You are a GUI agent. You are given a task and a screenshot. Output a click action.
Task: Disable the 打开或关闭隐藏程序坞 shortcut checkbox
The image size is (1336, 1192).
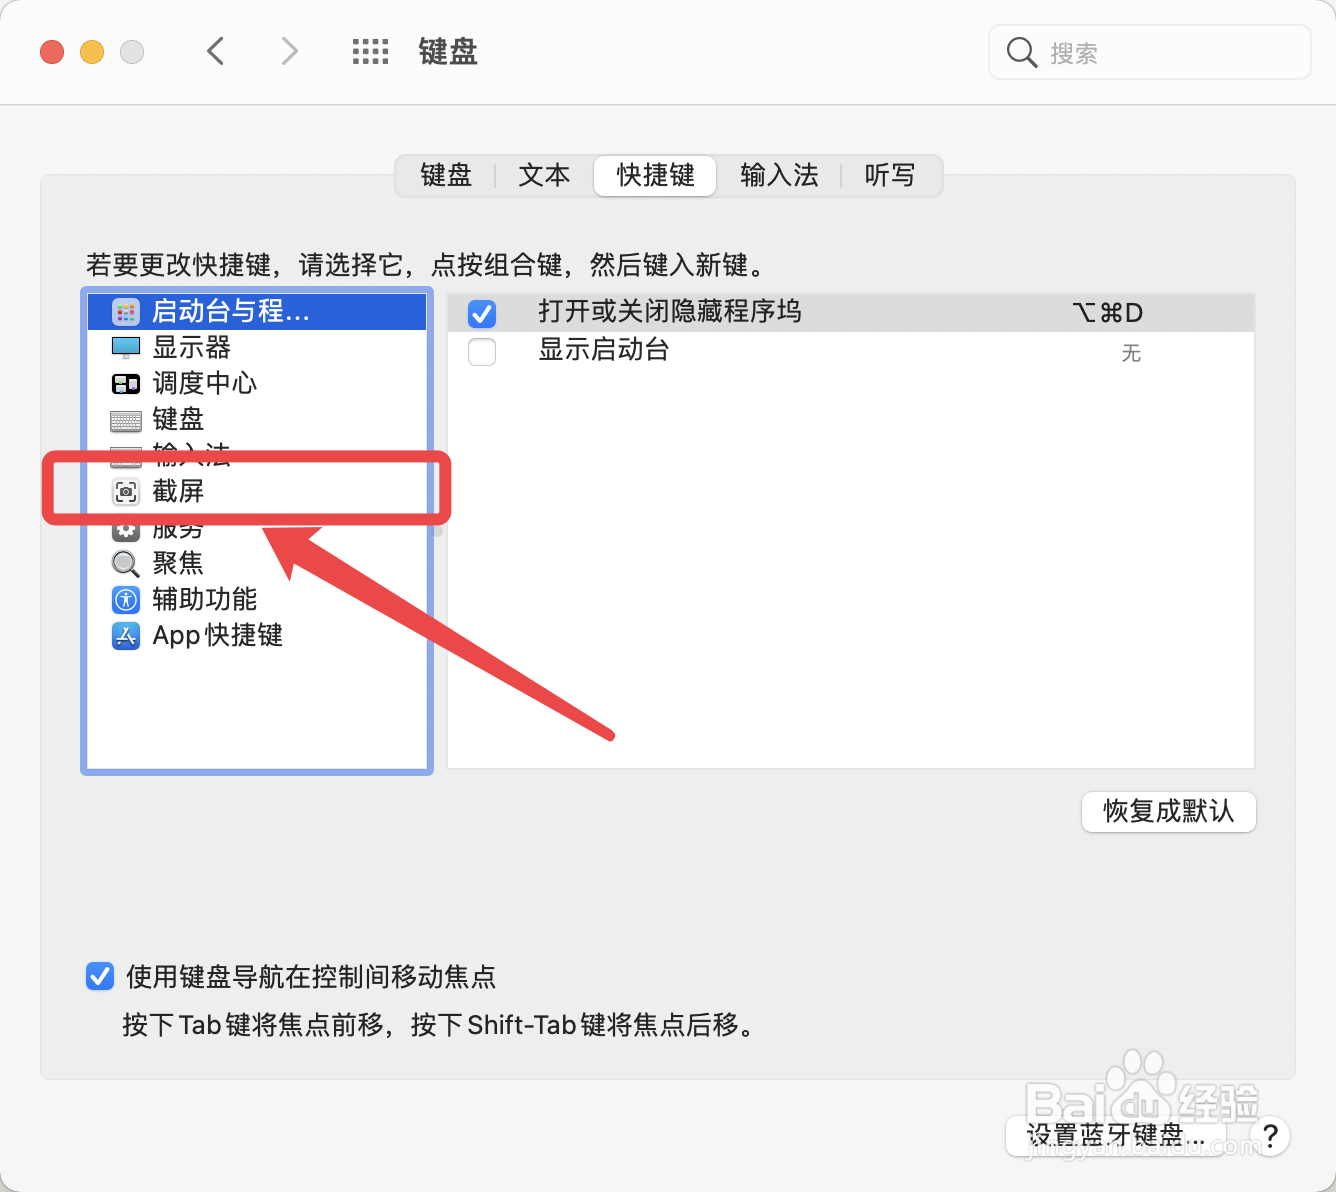pyautogui.click(x=482, y=313)
